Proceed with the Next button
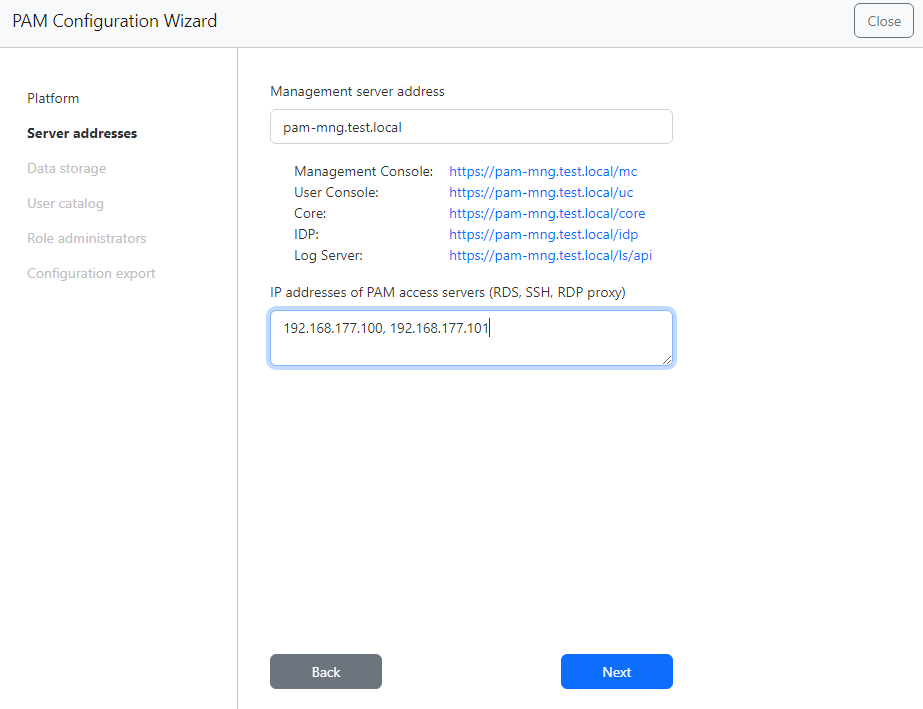 tap(616, 672)
